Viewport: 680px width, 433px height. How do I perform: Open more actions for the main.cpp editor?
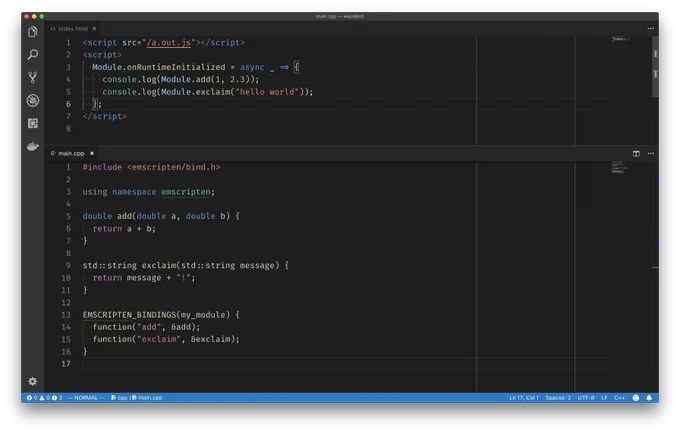click(651, 154)
